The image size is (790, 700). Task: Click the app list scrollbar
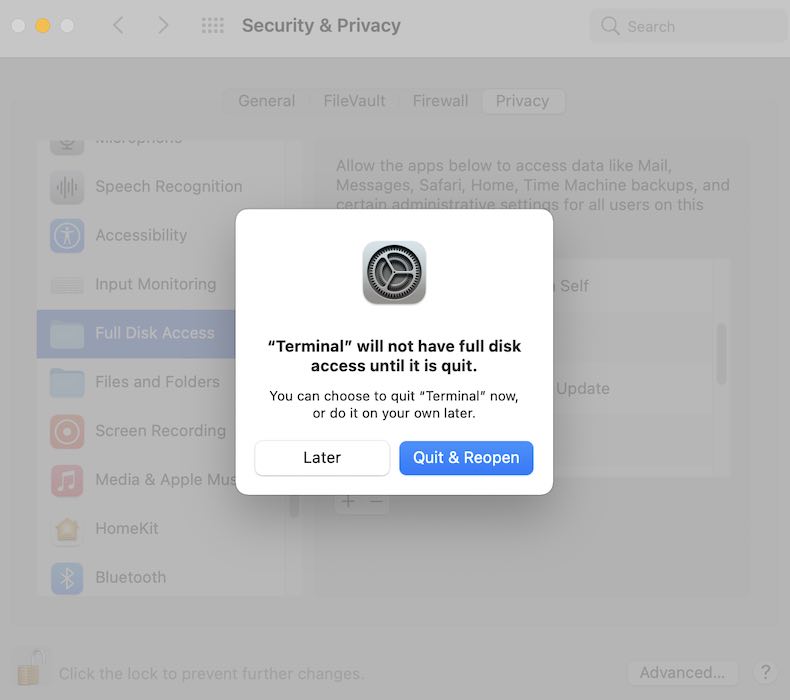[721, 353]
